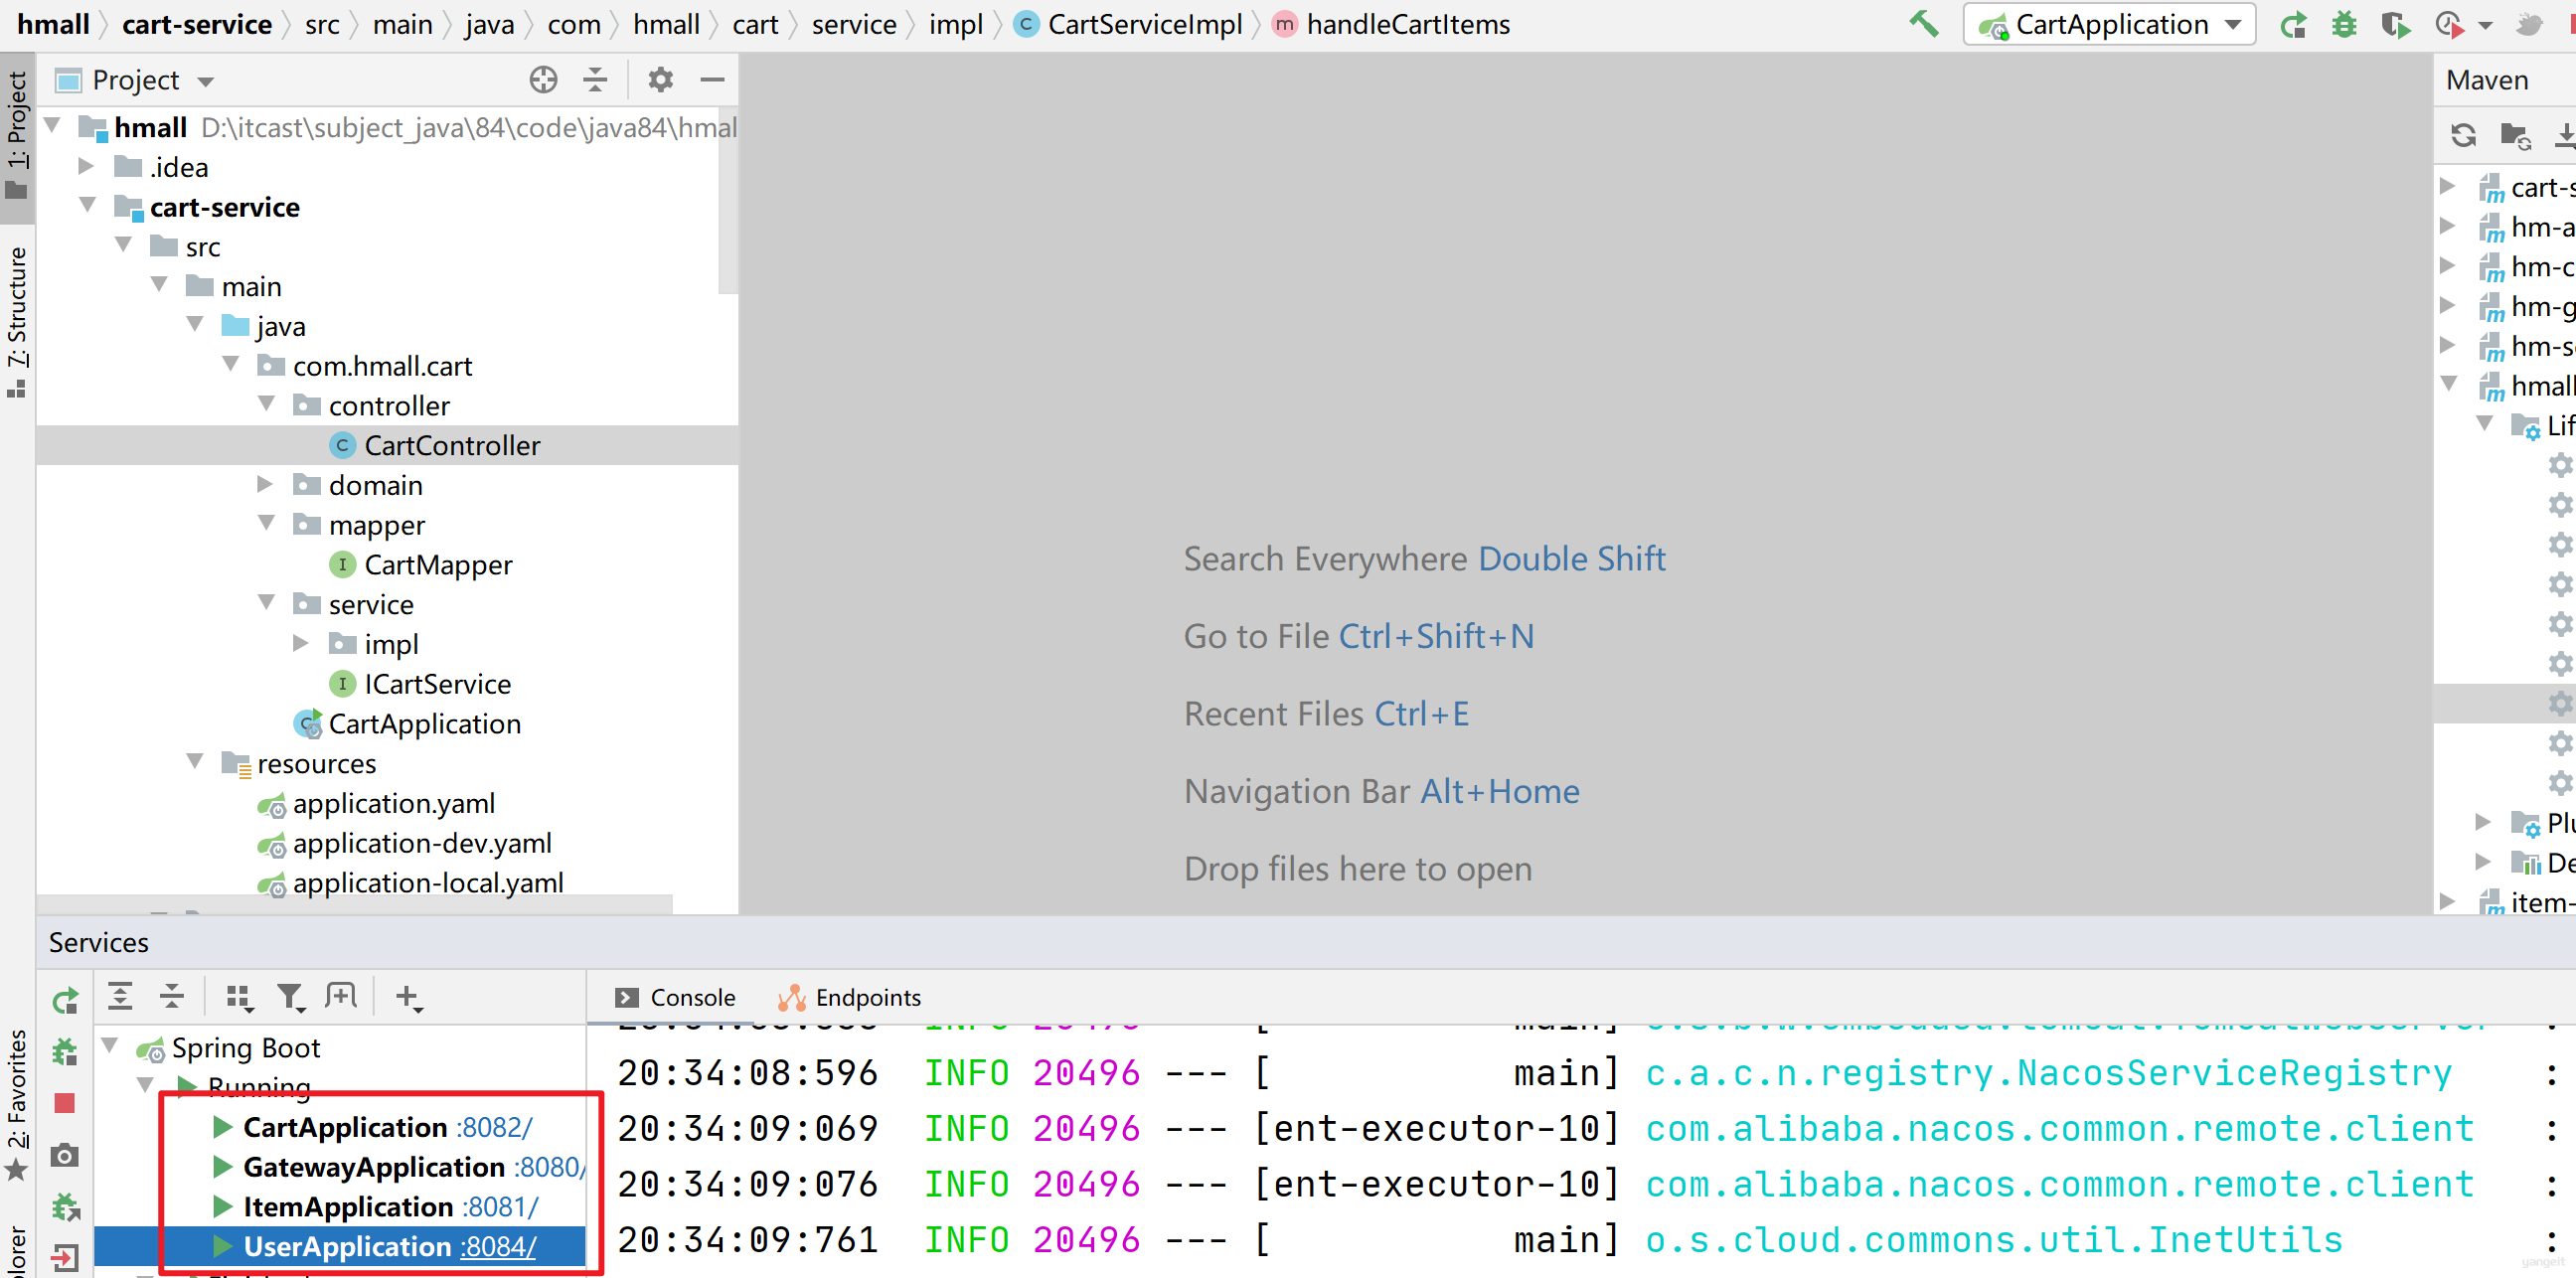Click the exit icon in Services sidebar

click(65, 1257)
